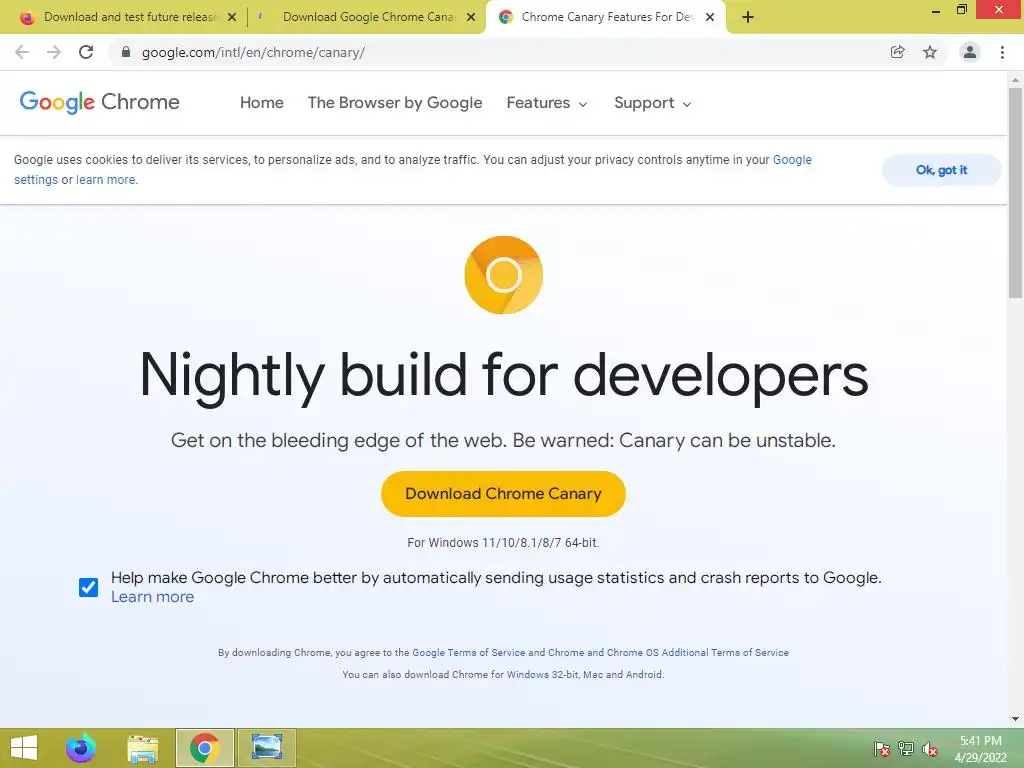This screenshot has width=1024, height=768.
Task: Click the Chrome taskbar icon
Action: (x=204, y=748)
